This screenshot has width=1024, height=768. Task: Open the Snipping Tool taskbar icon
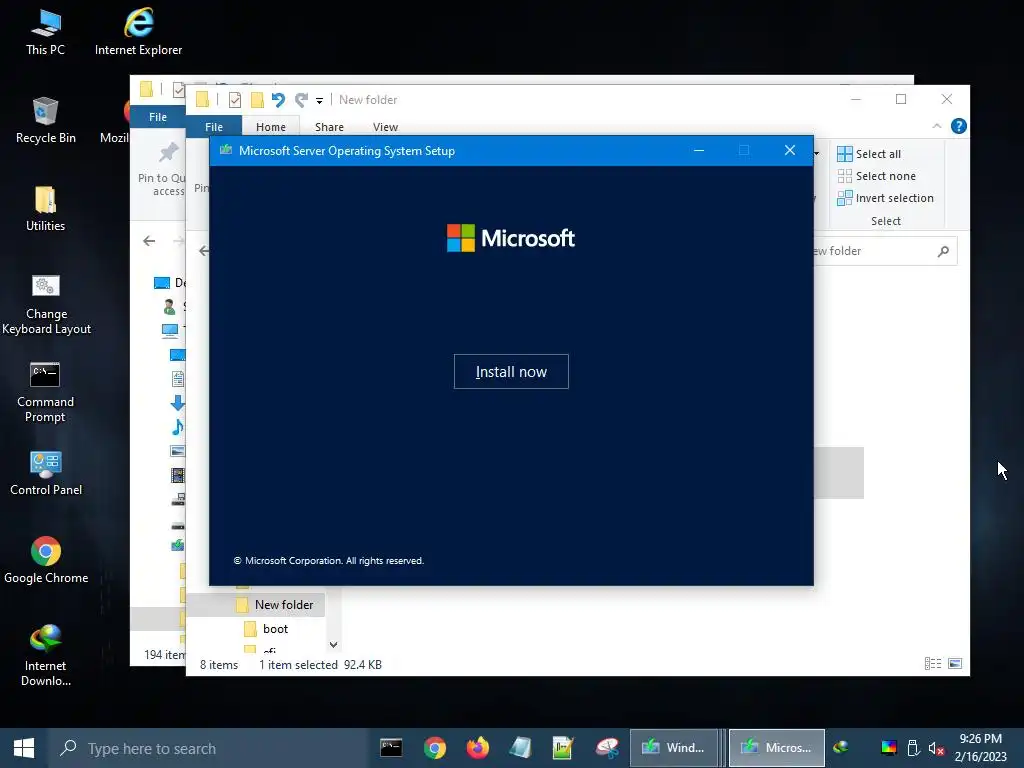(607, 748)
